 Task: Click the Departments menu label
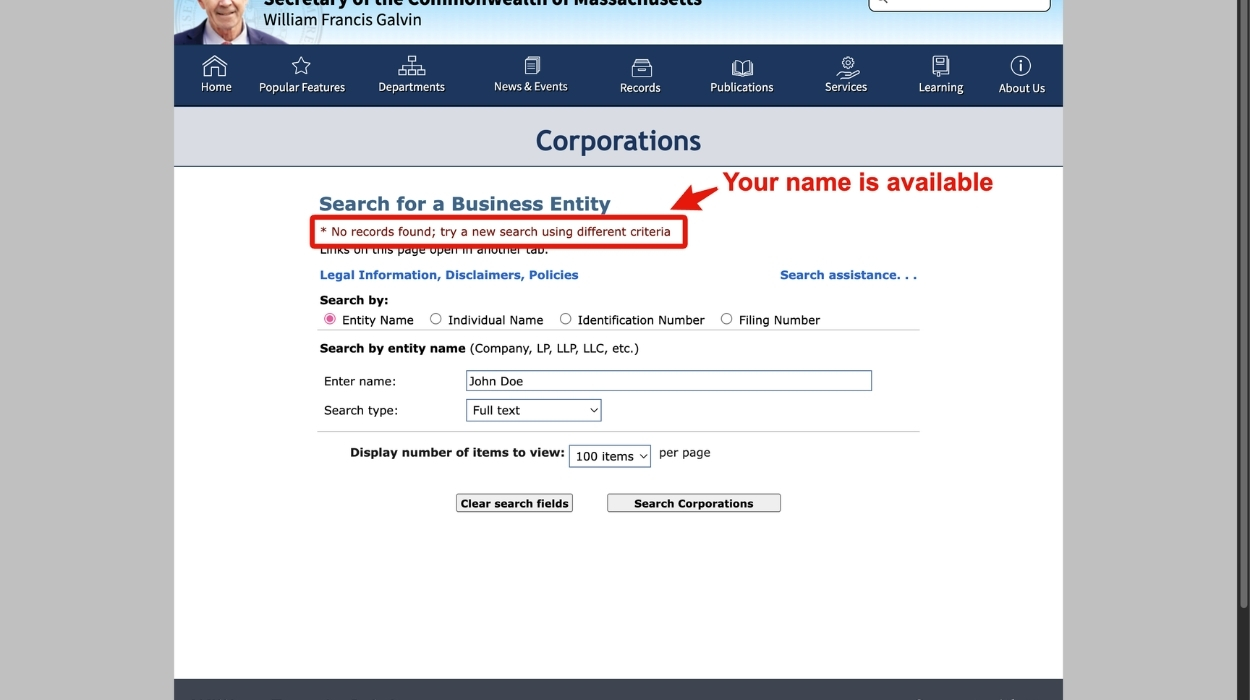click(x=411, y=87)
